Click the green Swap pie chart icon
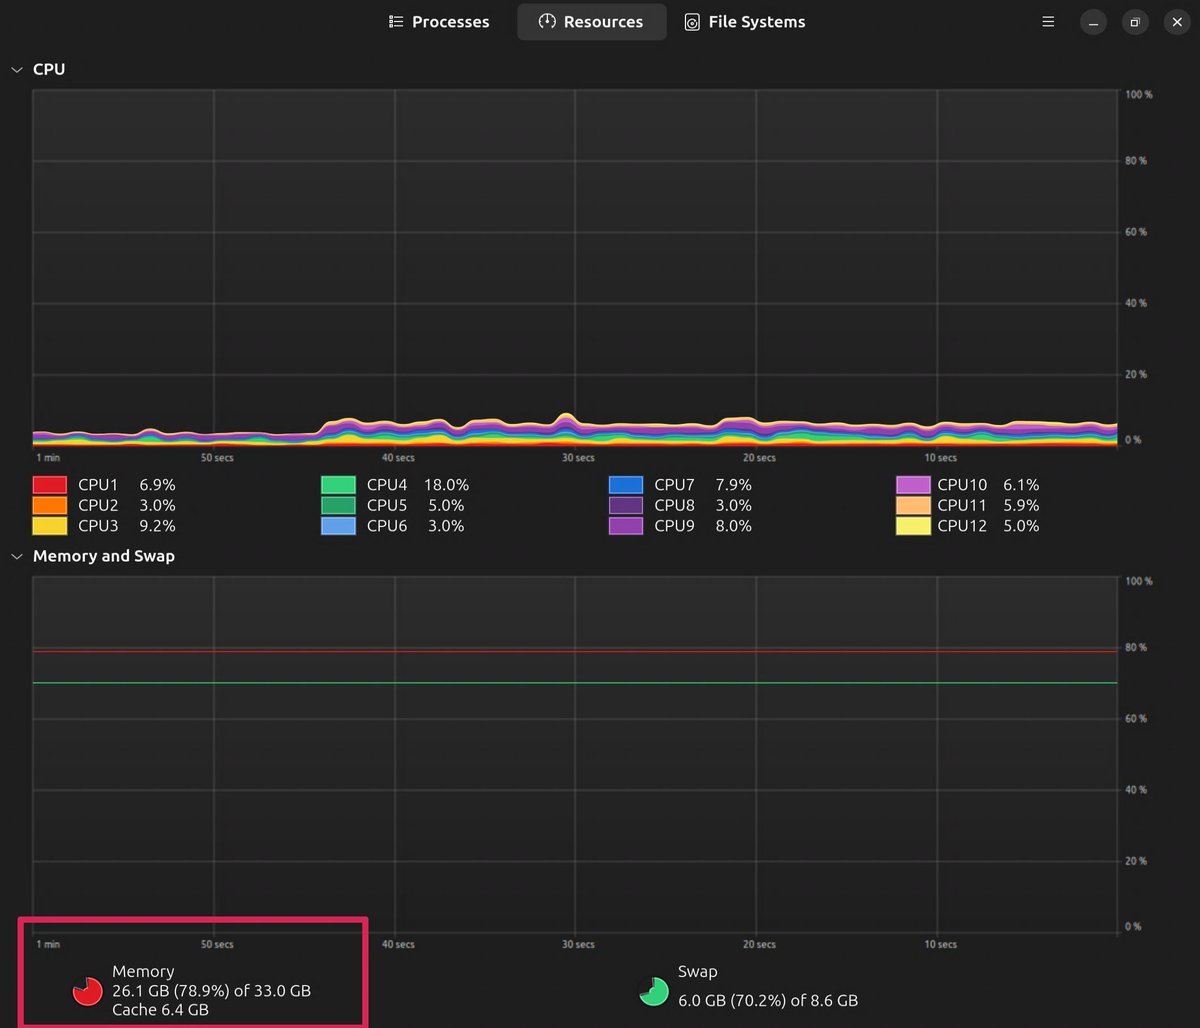This screenshot has height=1028, width=1200. coord(653,991)
